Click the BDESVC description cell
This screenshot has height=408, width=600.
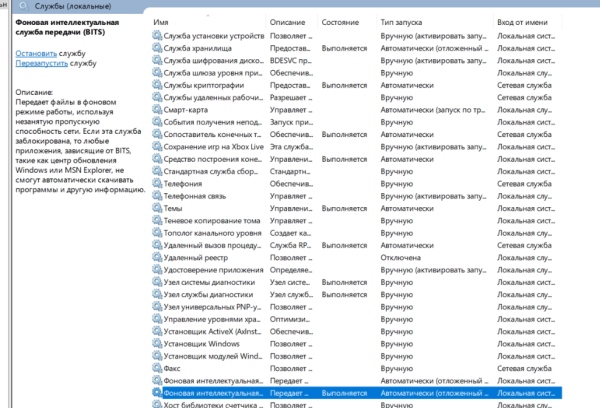click(290, 60)
